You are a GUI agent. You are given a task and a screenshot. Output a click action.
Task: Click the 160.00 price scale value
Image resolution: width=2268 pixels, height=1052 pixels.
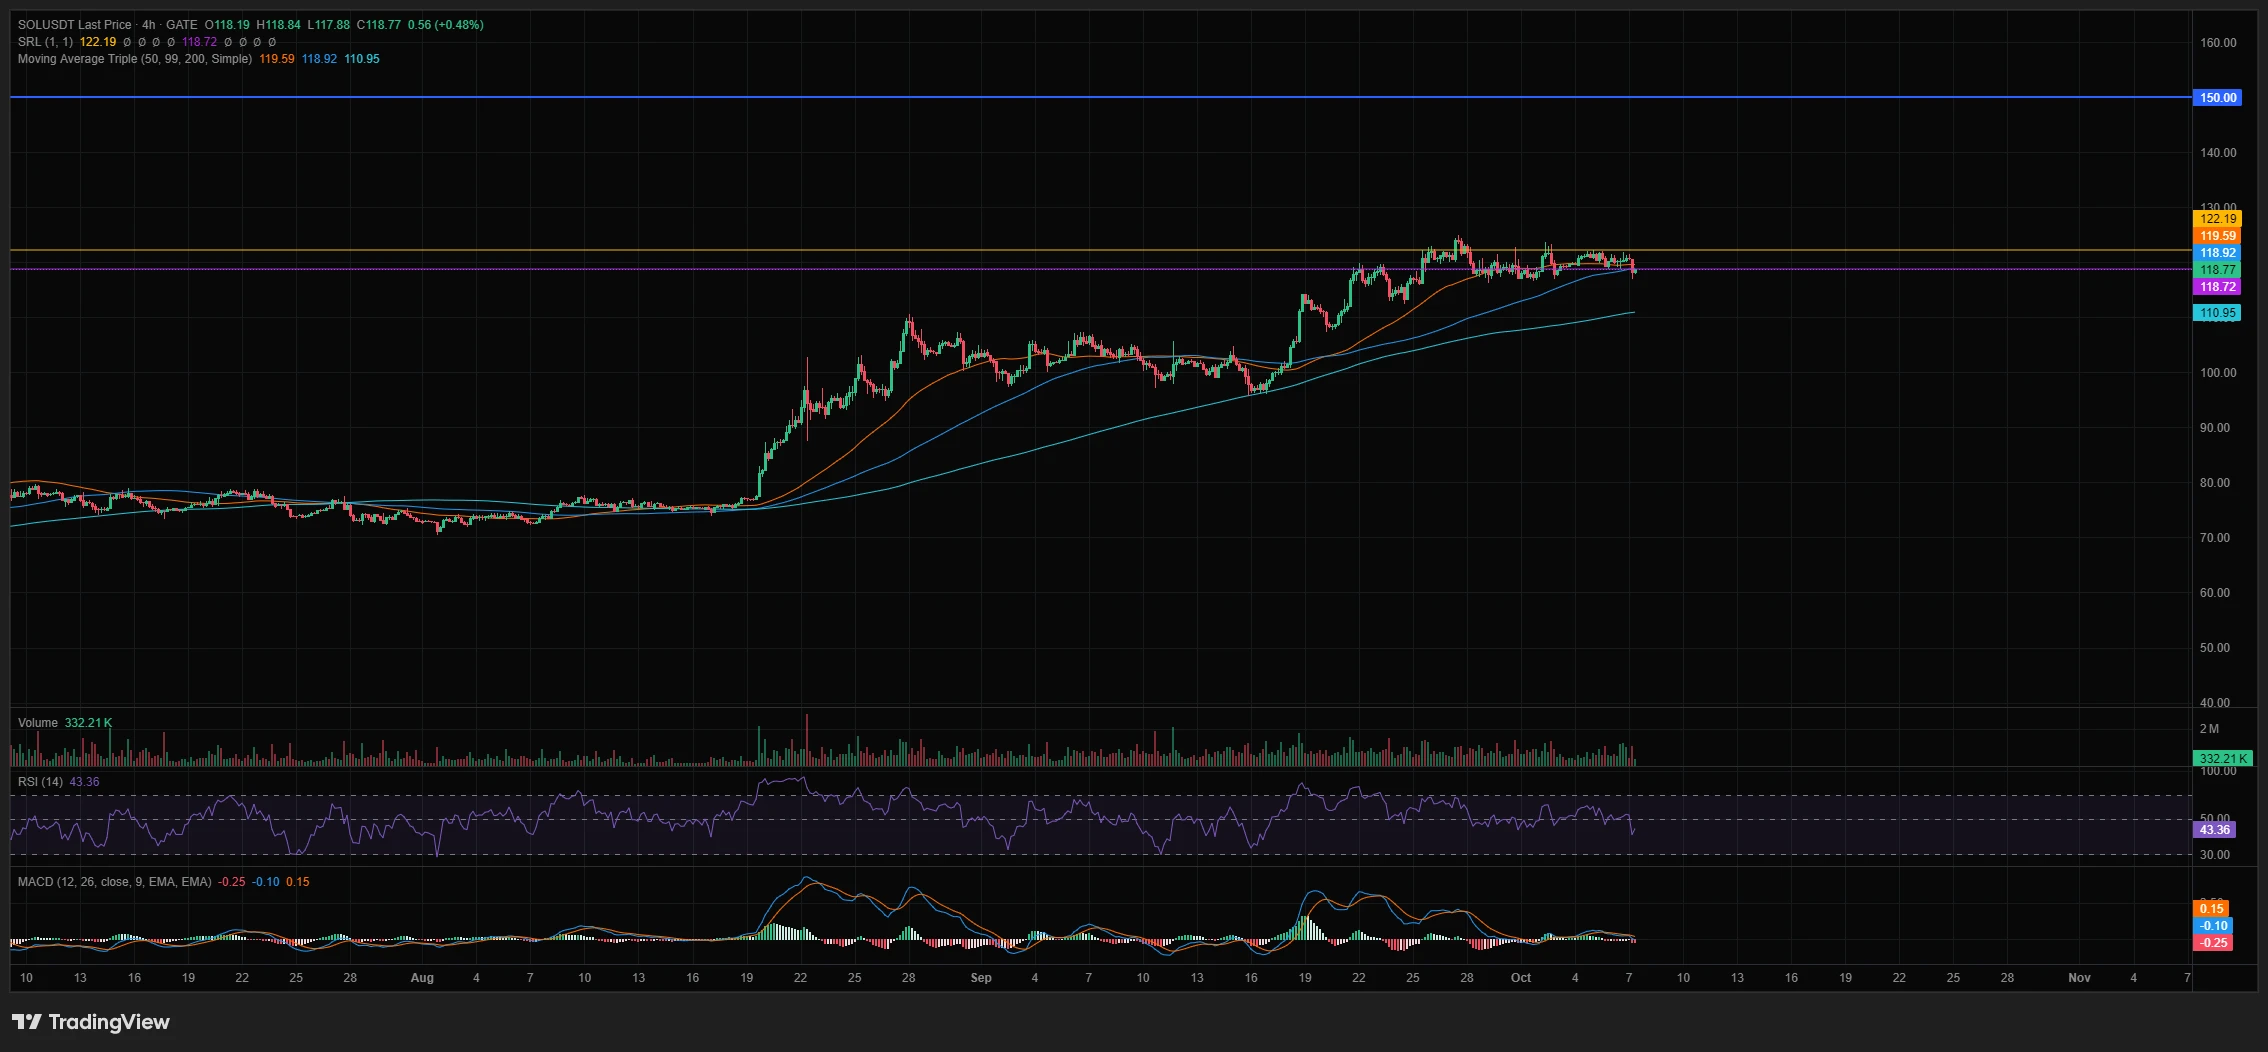(x=2218, y=43)
